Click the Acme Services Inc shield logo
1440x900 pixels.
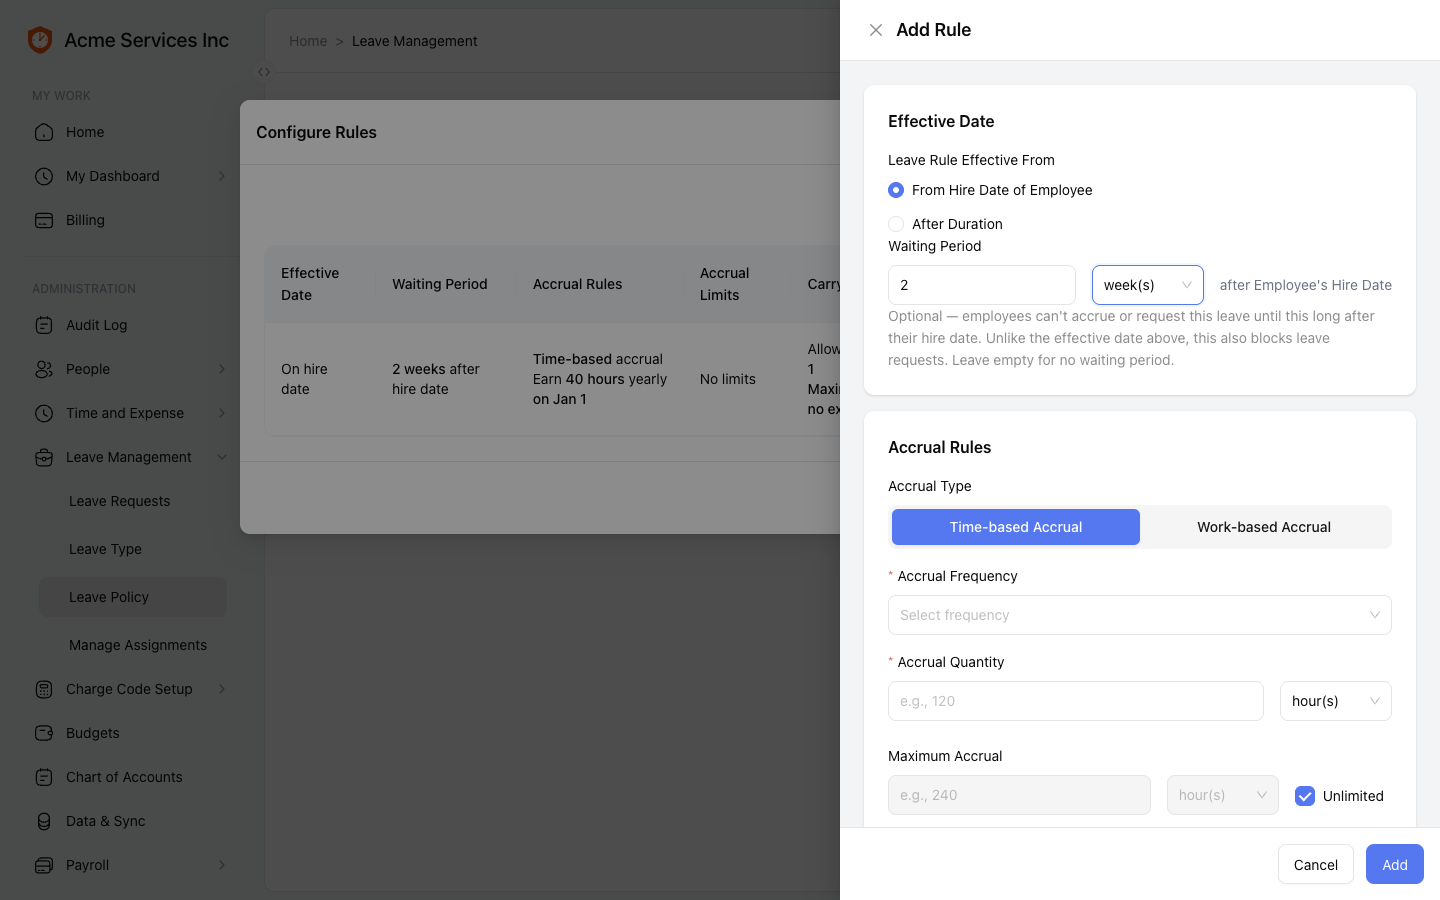click(40, 40)
